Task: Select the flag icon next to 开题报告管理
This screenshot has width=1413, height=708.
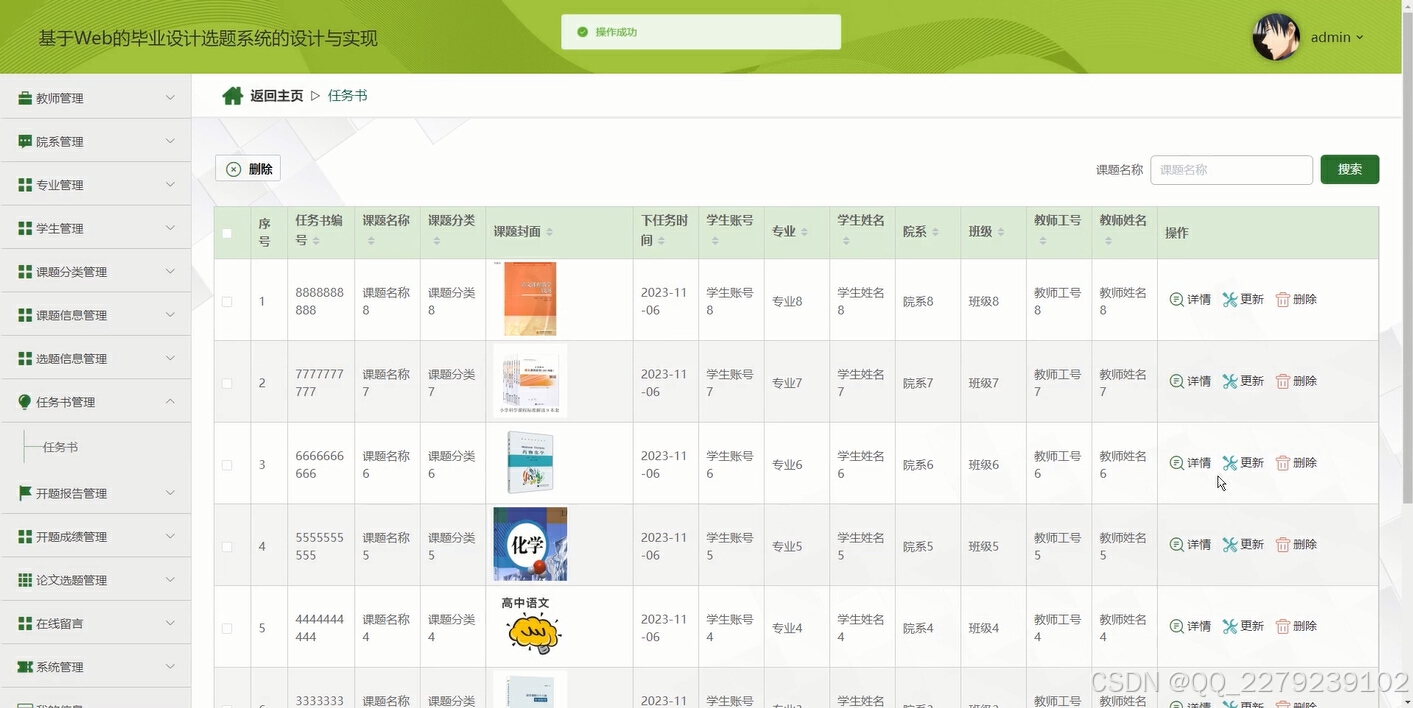Action: [x=23, y=493]
